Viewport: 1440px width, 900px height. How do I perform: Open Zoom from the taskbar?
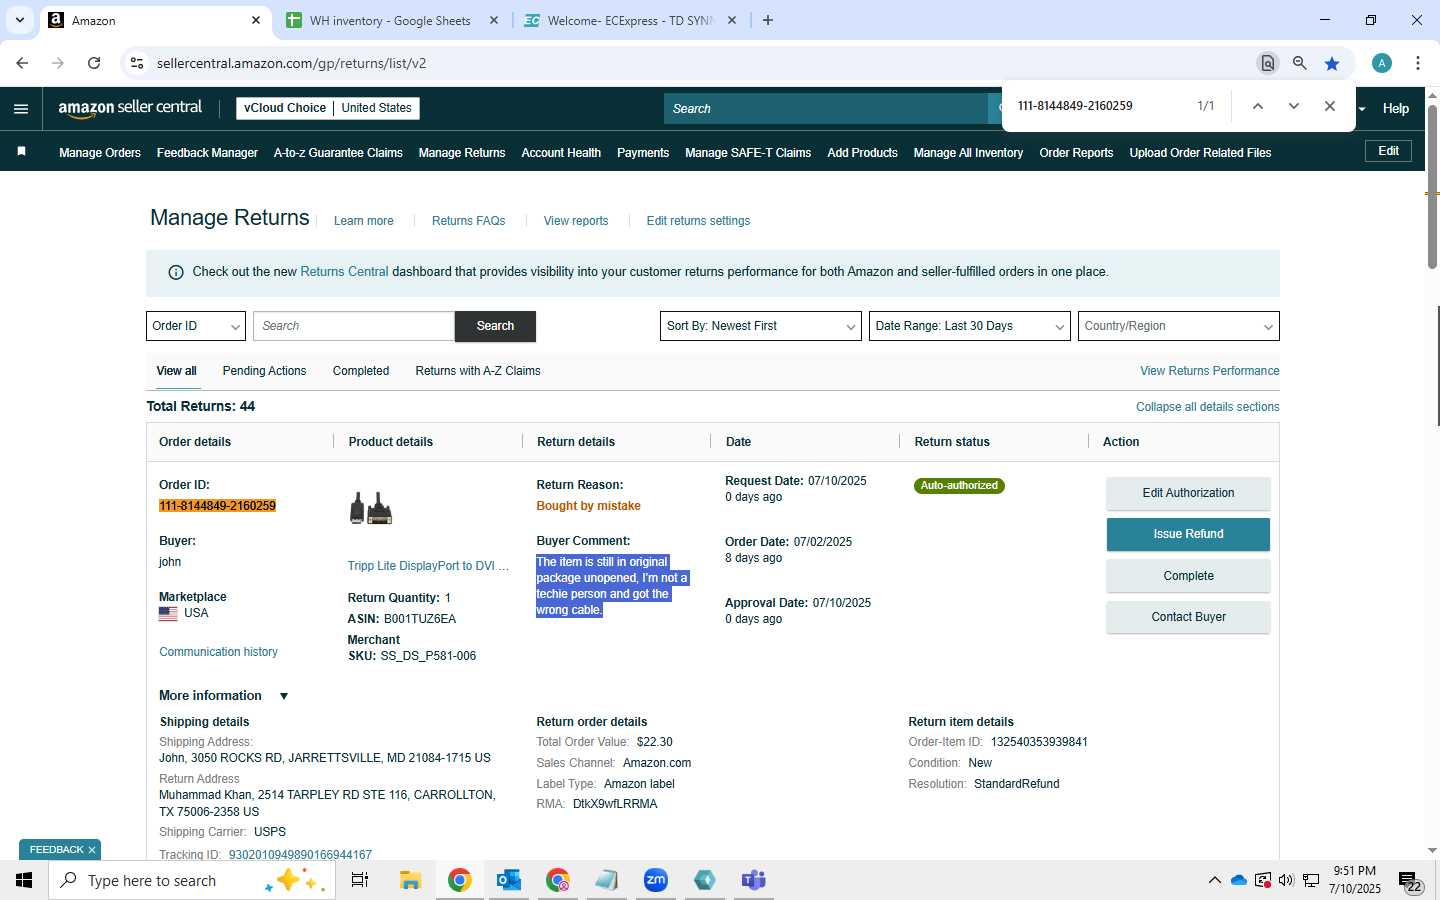click(x=656, y=880)
